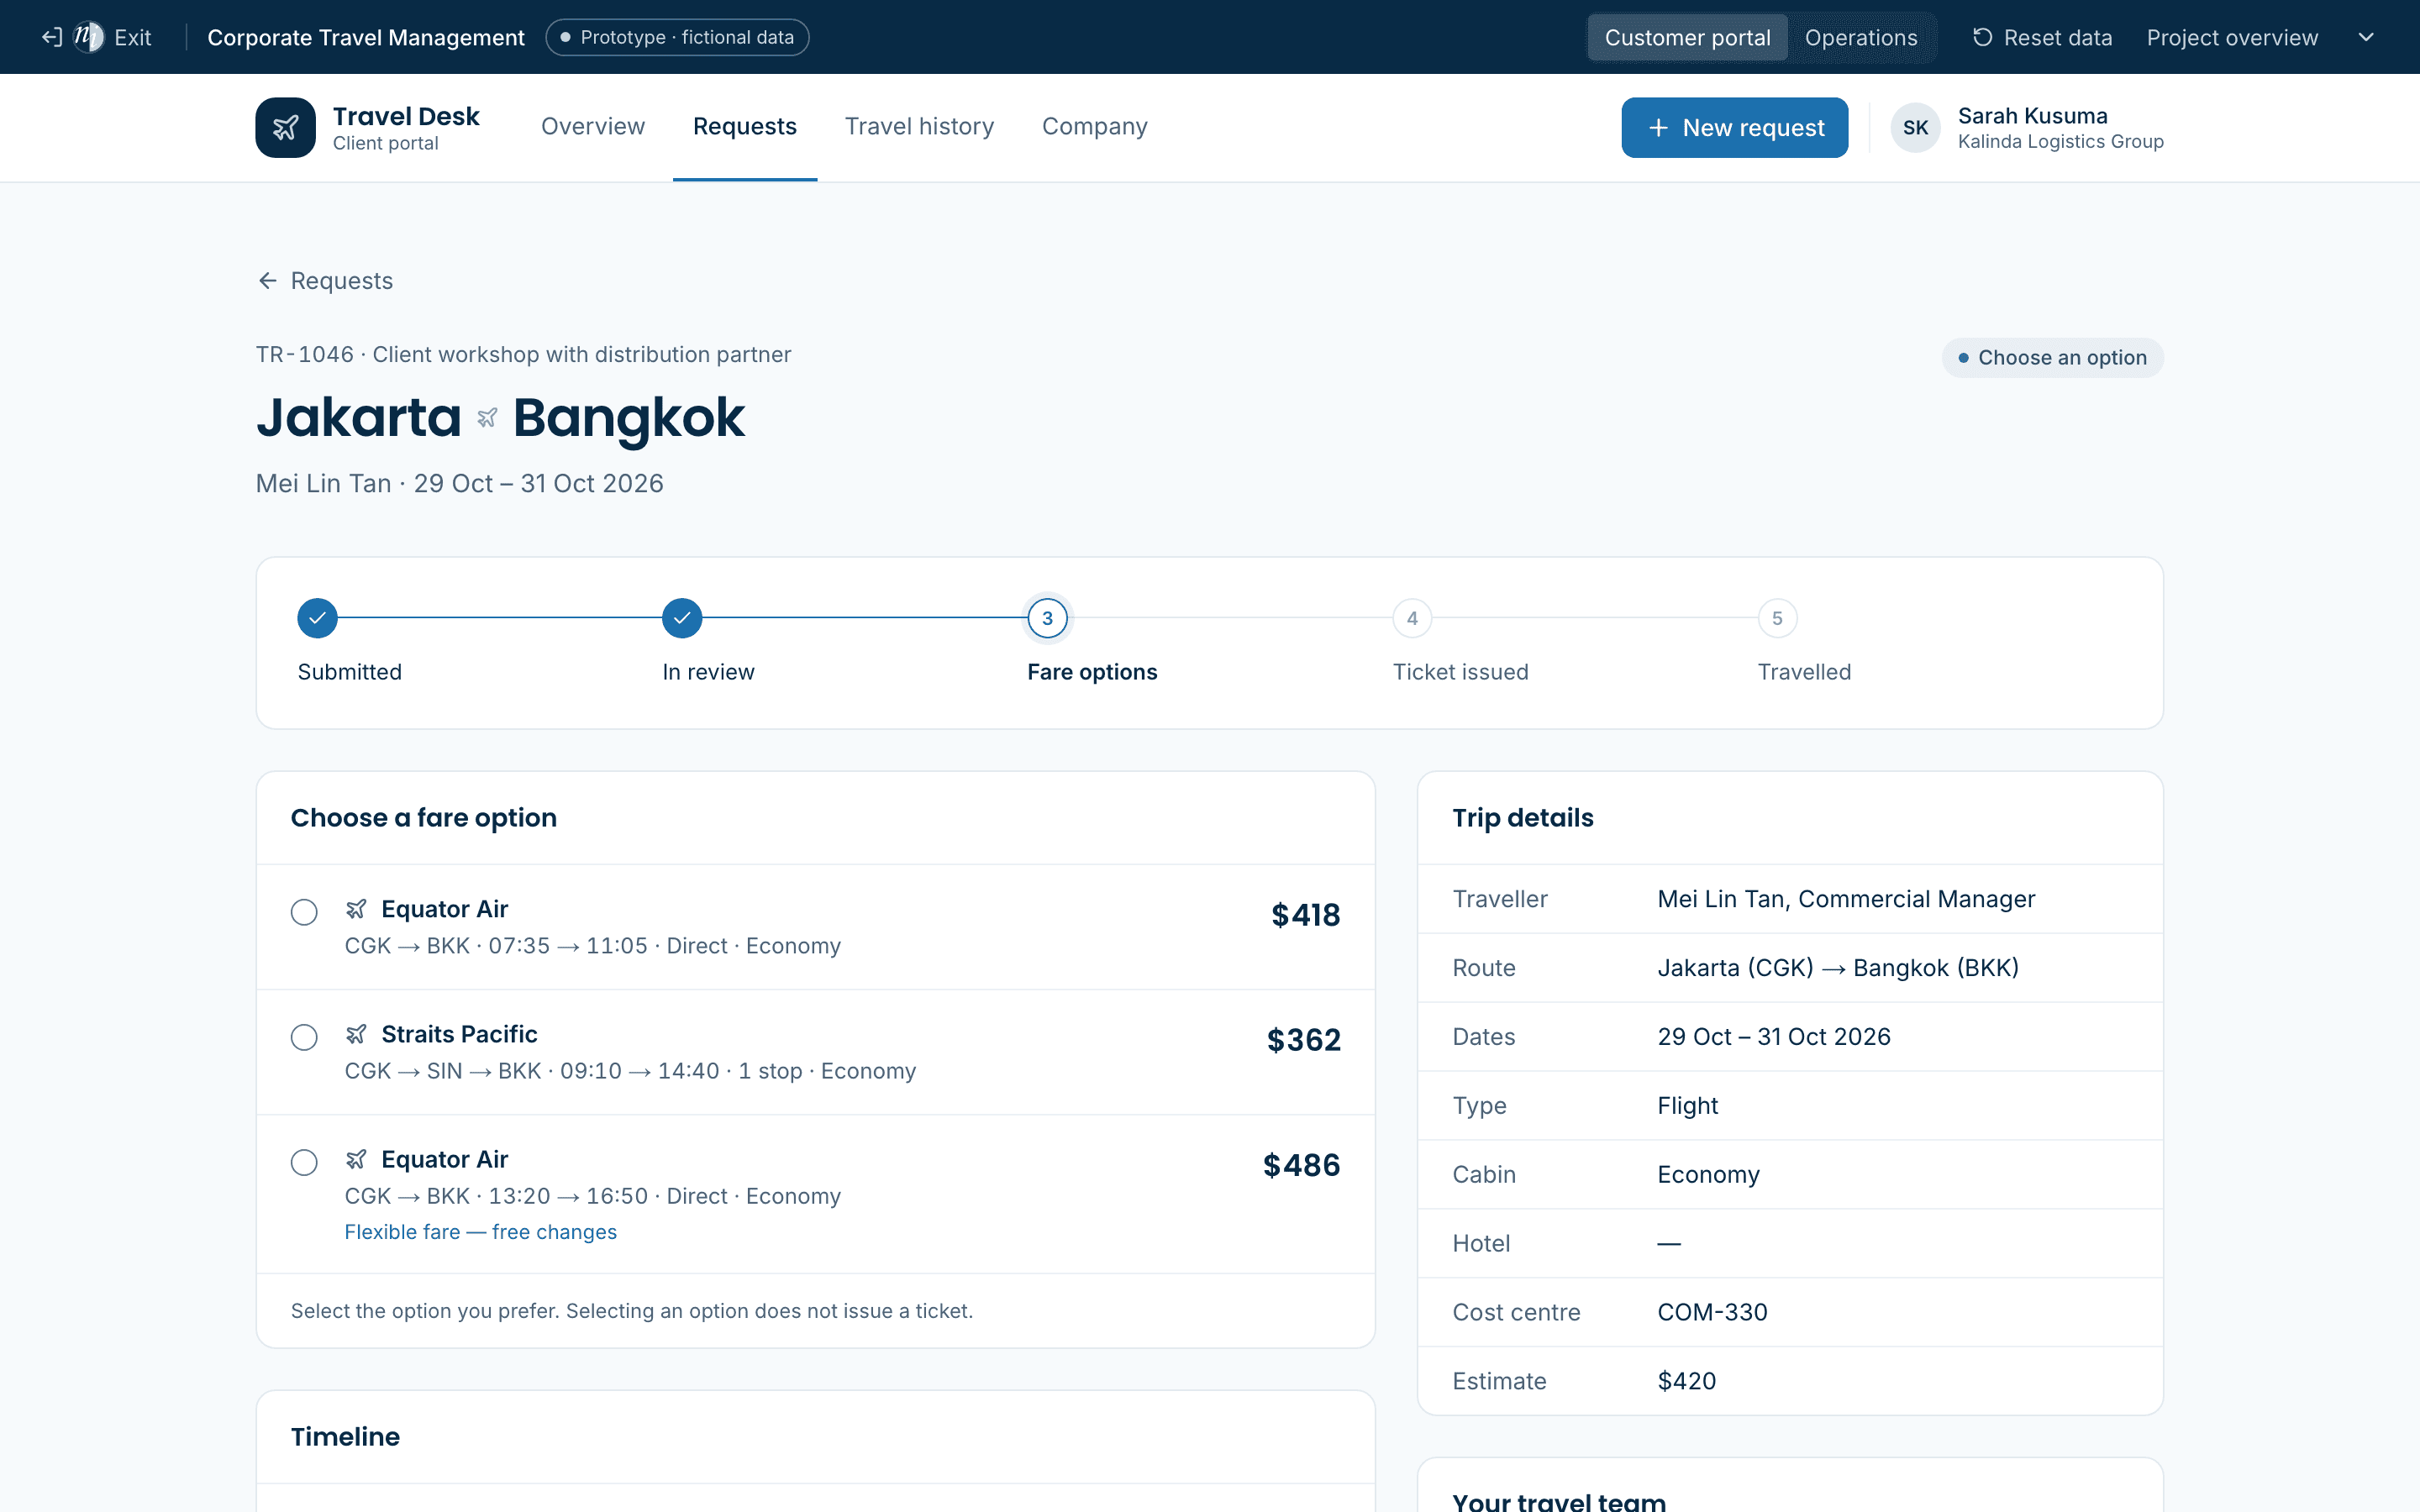
Task: Click the In review step checkmark circle
Action: (682, 618)
